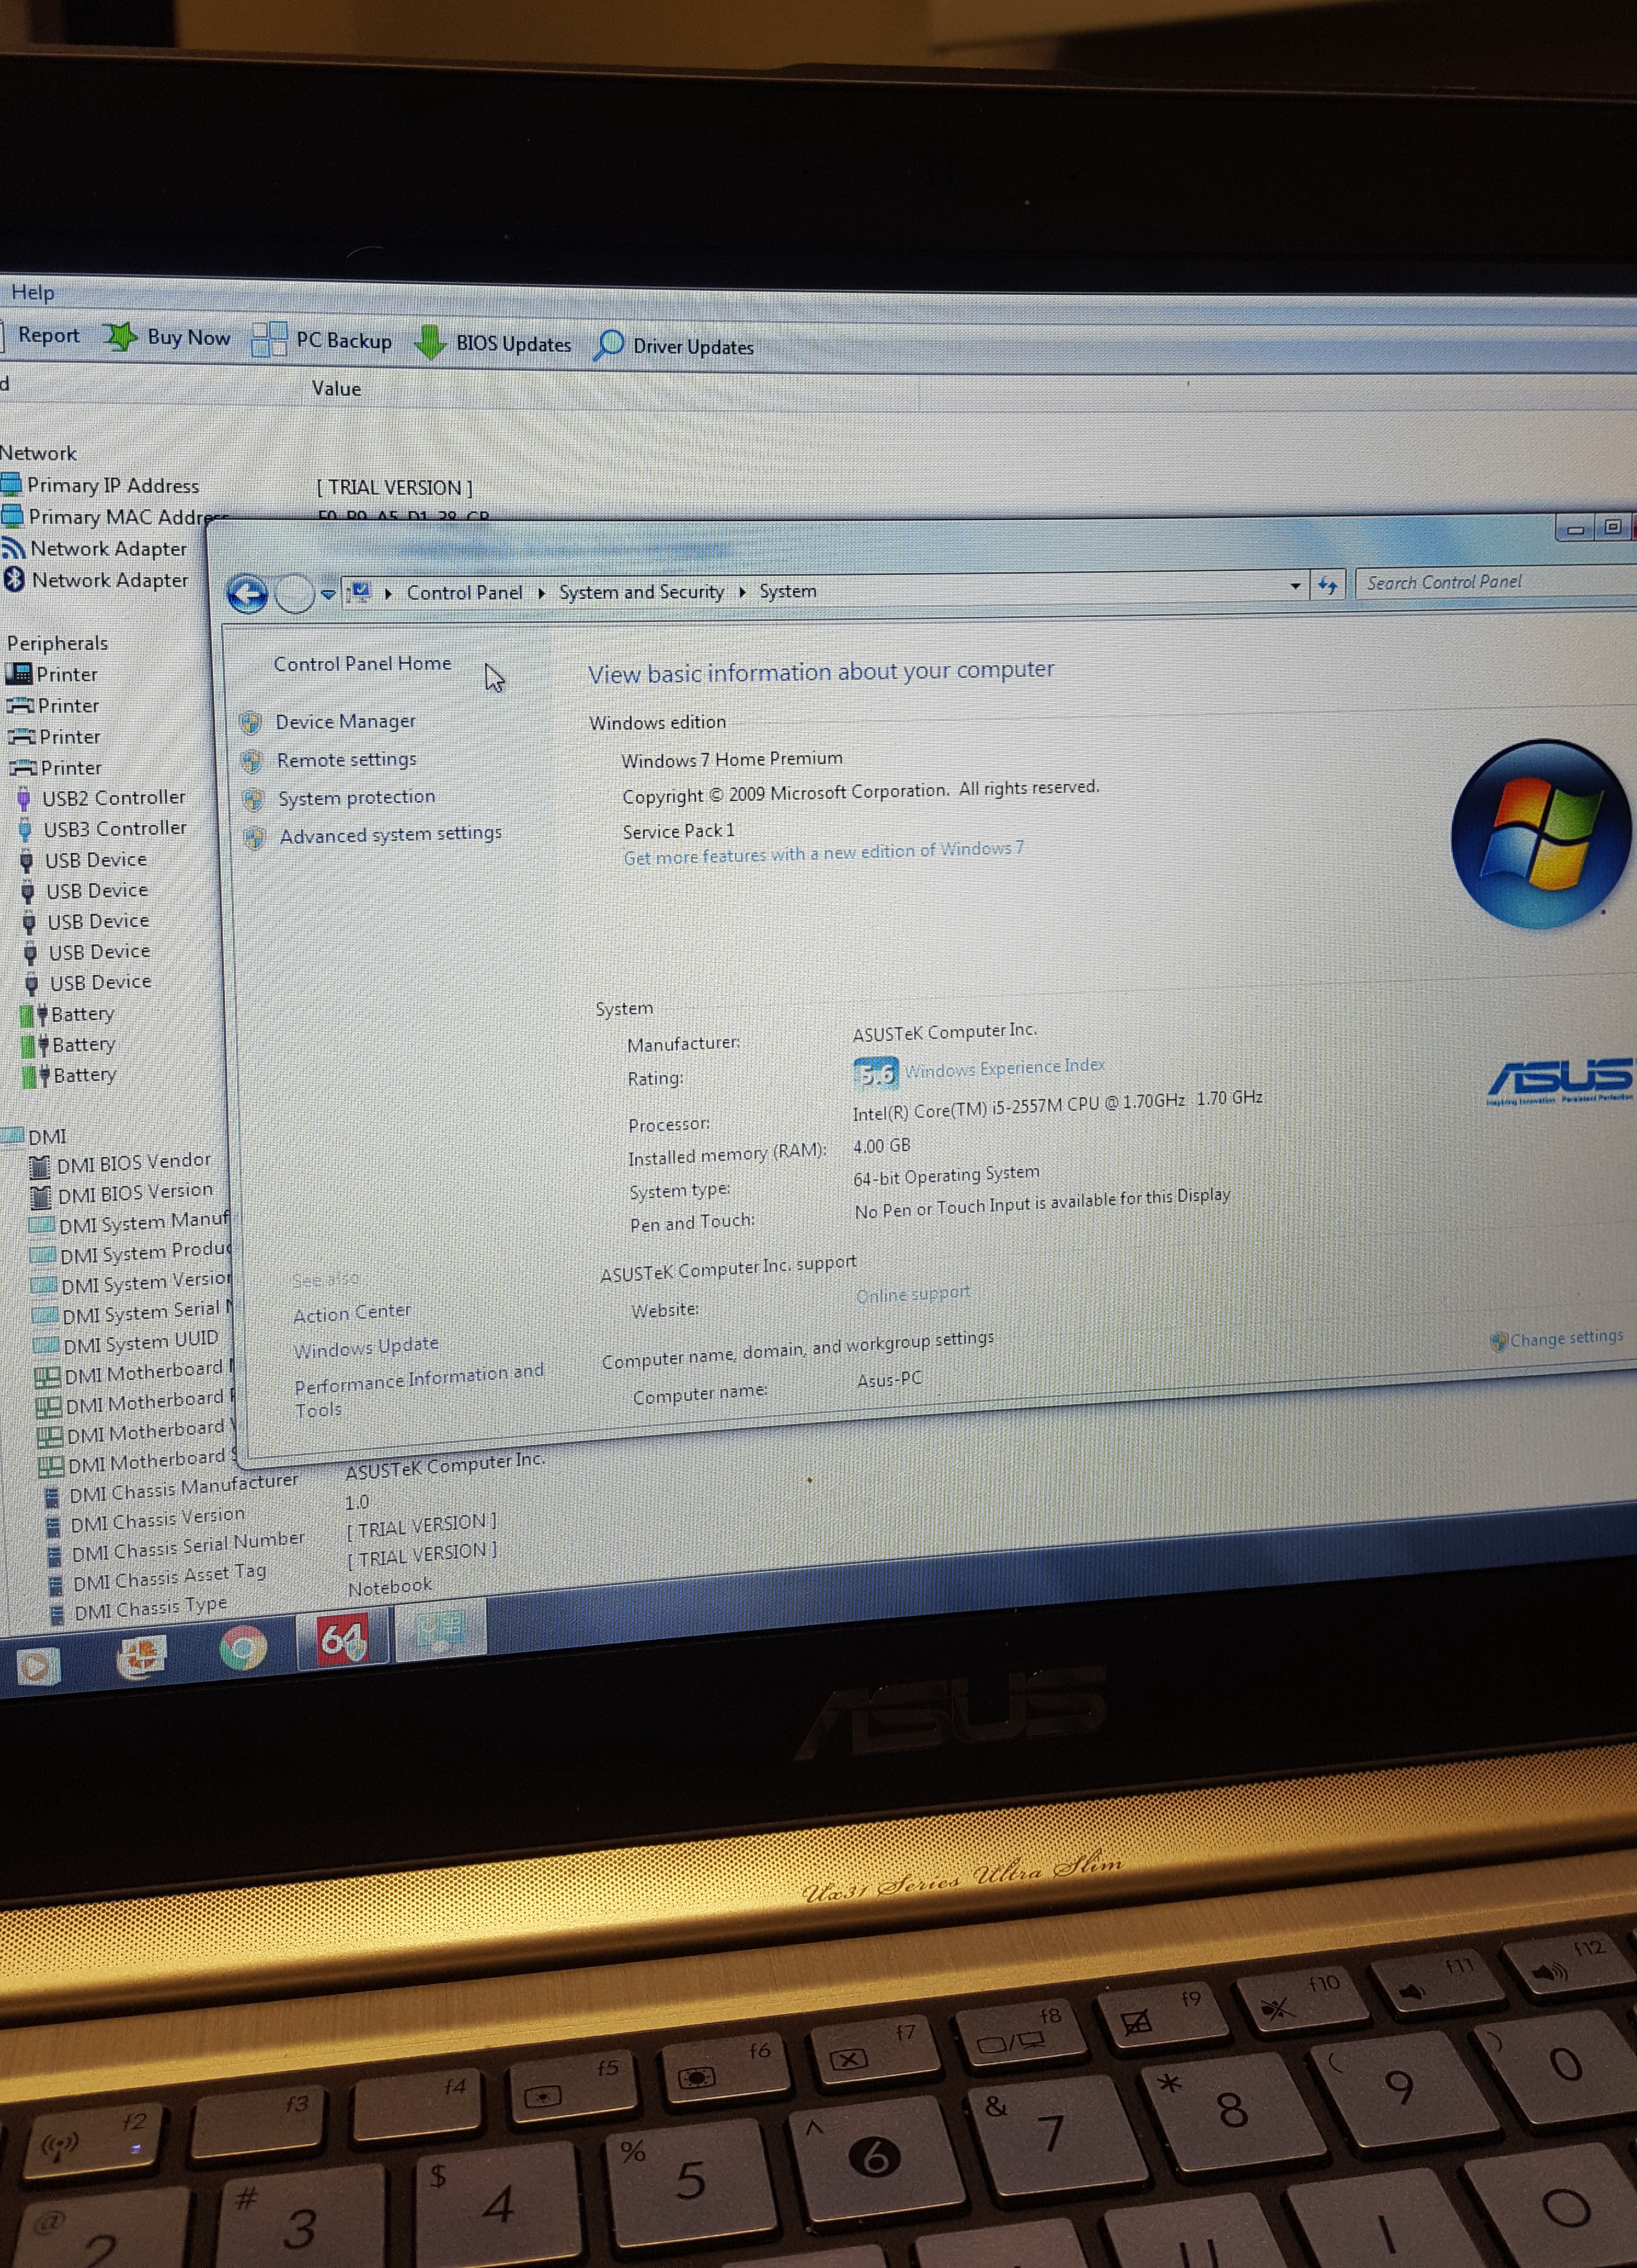Open Advanced system settings link
The image size is (1637, 2268).
click(x=390, y=834)
